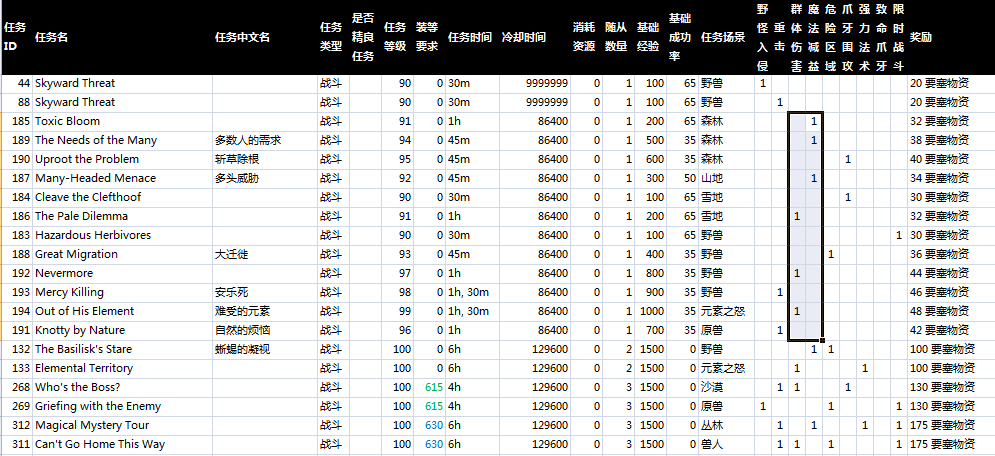Click the 任务名 column header
This screenshot has height=456, width=995.
click(x=52, y=37)
